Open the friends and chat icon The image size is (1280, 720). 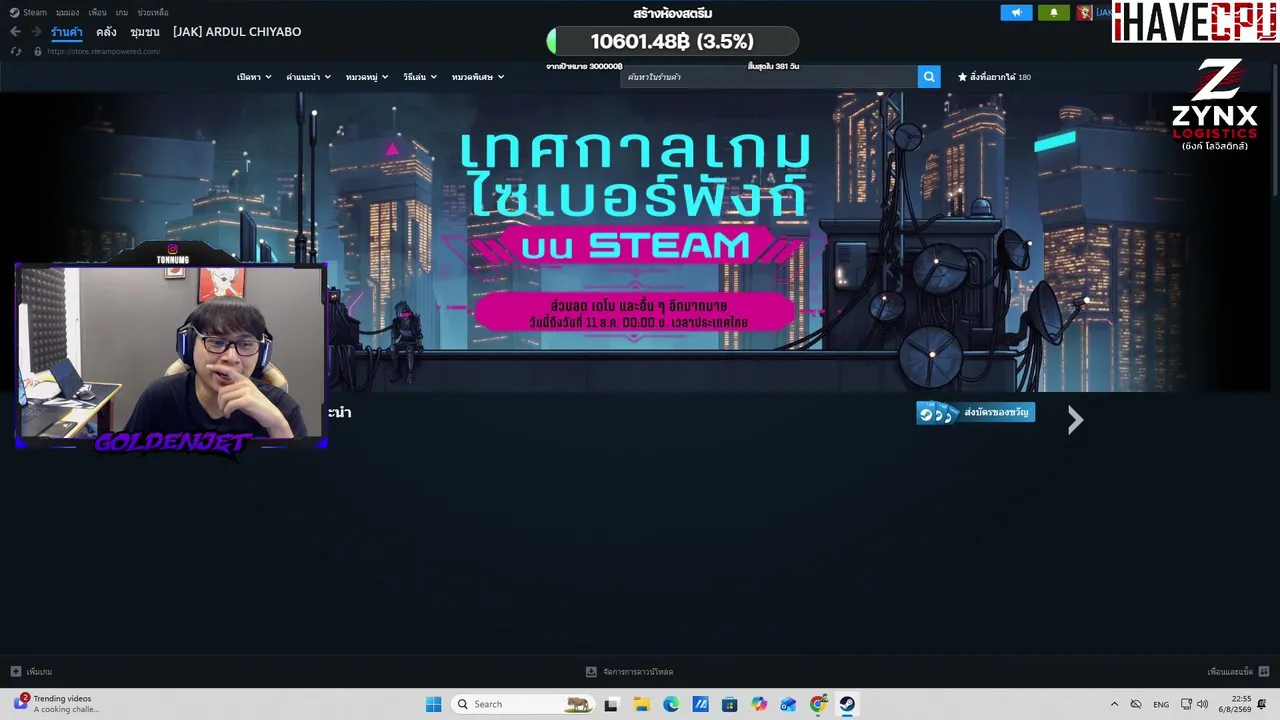(1264, 672)
